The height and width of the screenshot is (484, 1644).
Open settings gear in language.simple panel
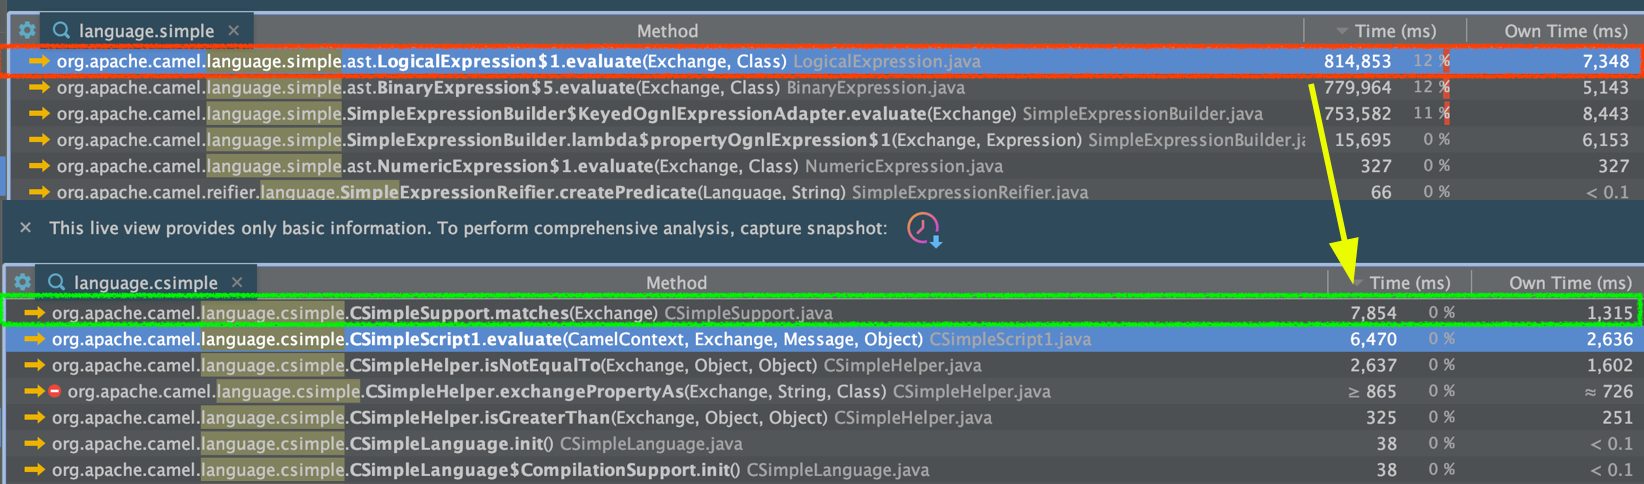coord(27,31)
